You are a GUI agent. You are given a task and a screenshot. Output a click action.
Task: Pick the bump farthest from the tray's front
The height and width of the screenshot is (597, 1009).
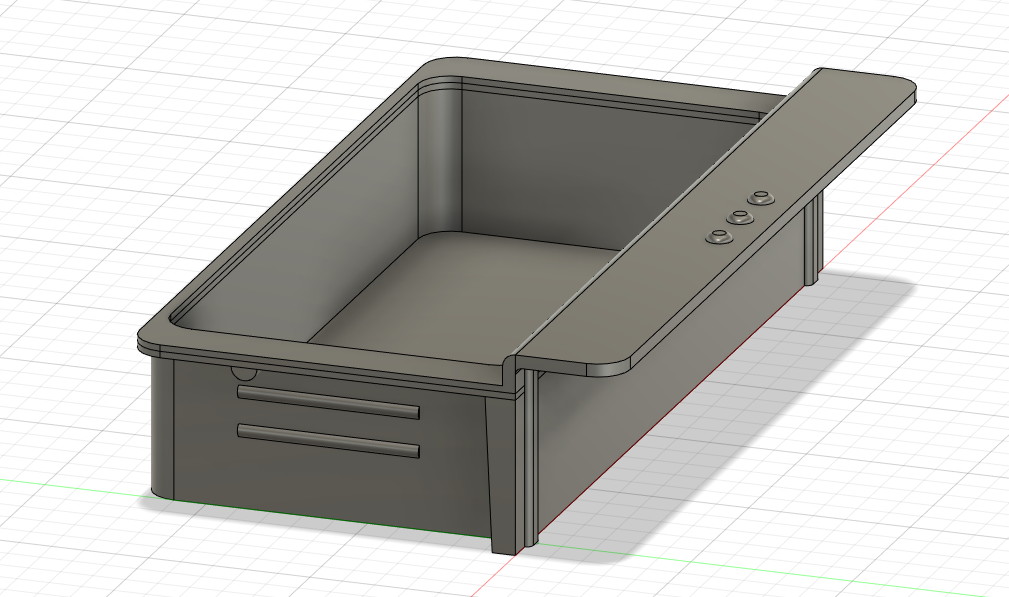(761, 198)
